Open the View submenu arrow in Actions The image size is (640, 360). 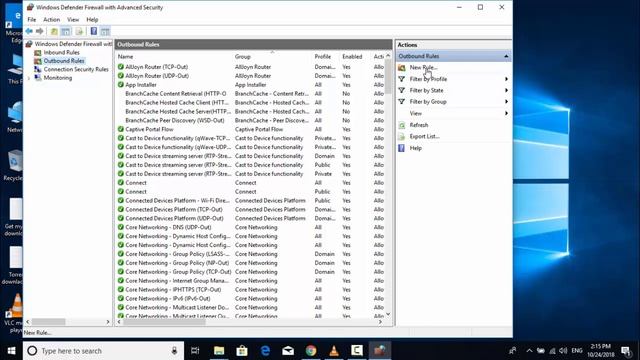[506, 113]
